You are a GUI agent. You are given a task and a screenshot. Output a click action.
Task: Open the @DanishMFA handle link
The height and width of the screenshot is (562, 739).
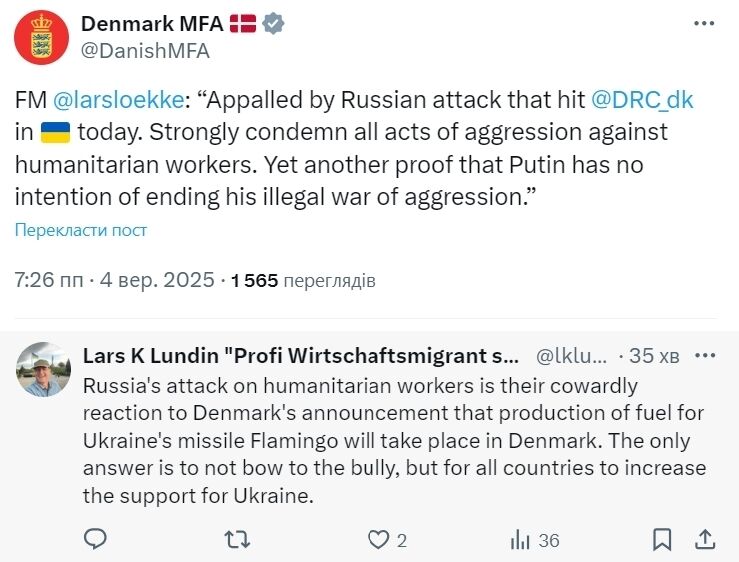[144, 50]
